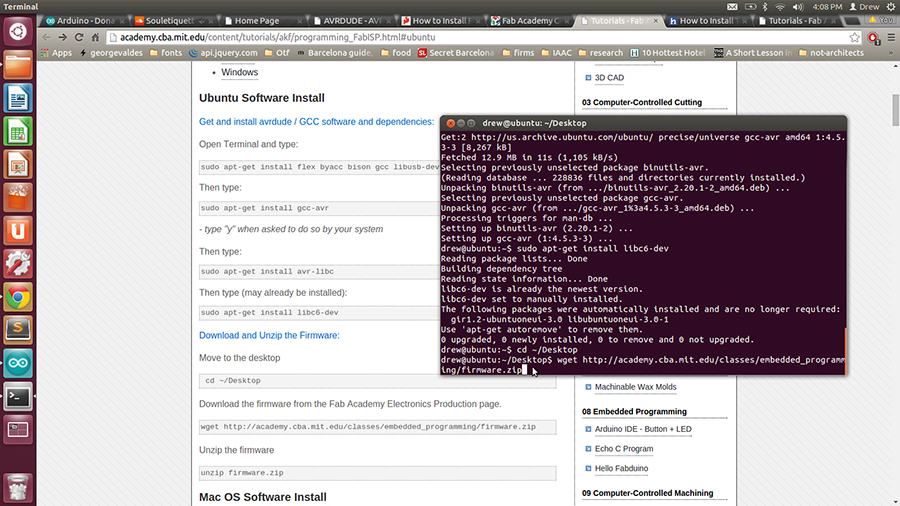This screenshot has width=900, height=506.
Task: Open Files manager from launcher
Action: (18, 65)
